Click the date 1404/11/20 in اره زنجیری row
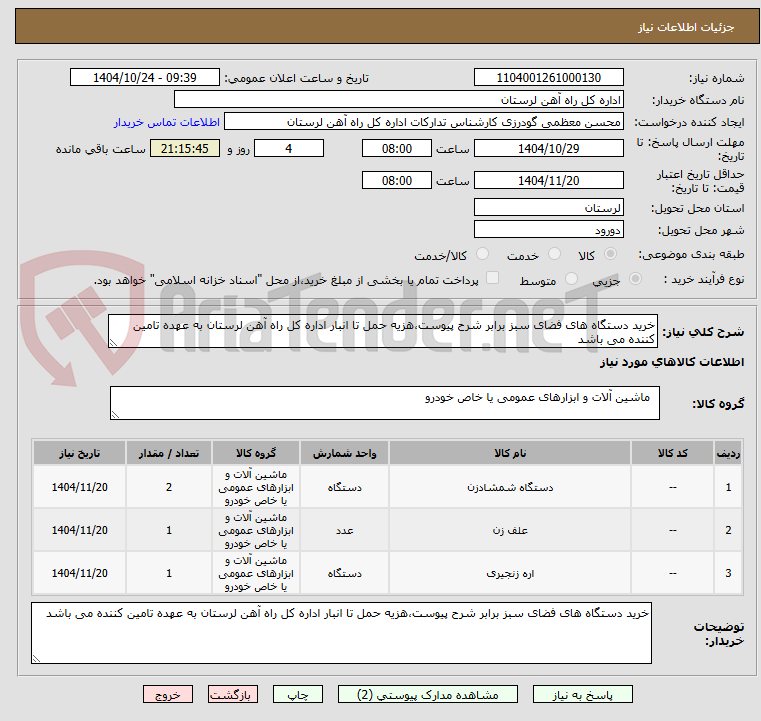761x721 pixels. coord(80,574)
